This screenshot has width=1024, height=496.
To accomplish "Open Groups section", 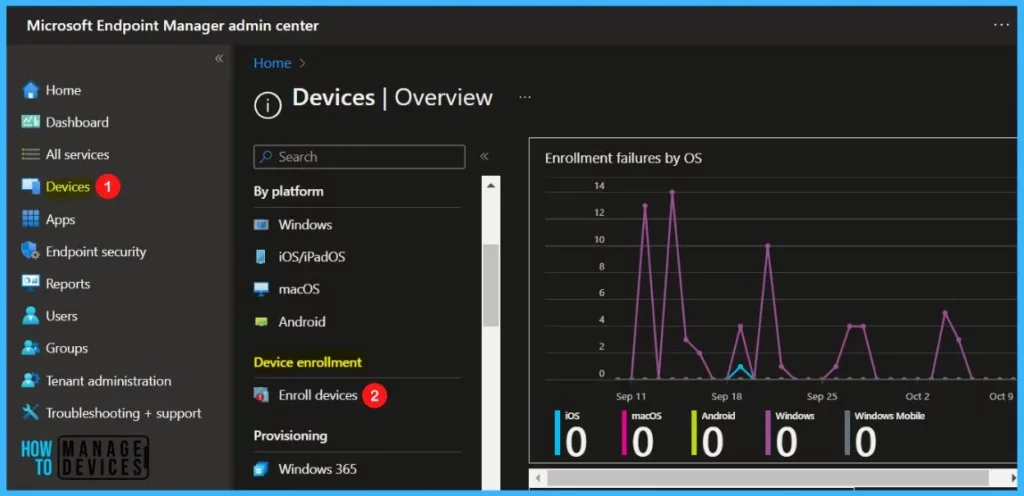I will coord(67,349).
